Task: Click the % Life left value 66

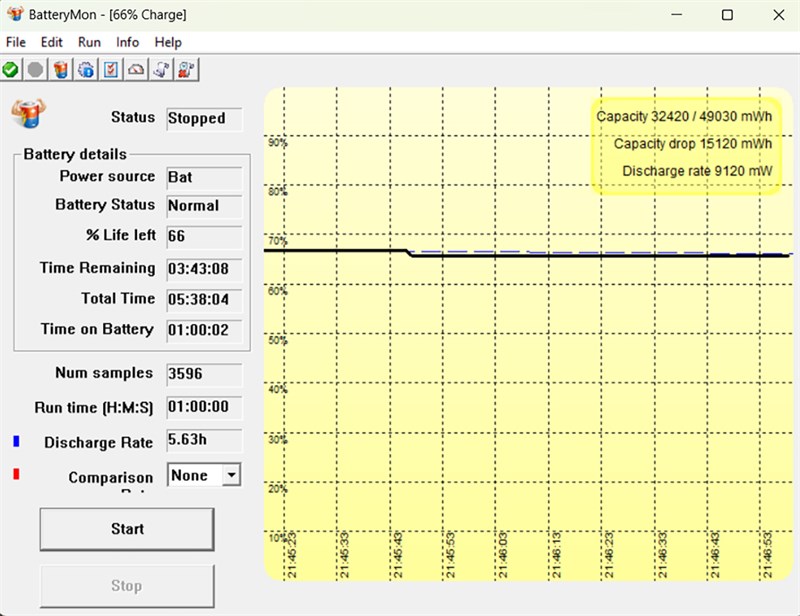Action: pos(204,236)
